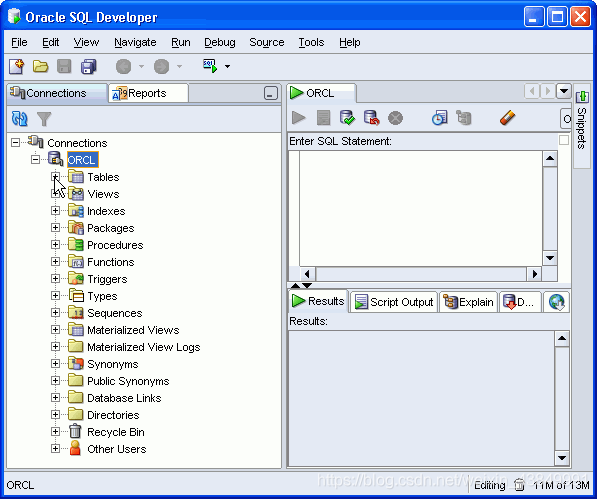Refresh the Connections tree
The height and width of the screenshot is (499, 597).
19,119
